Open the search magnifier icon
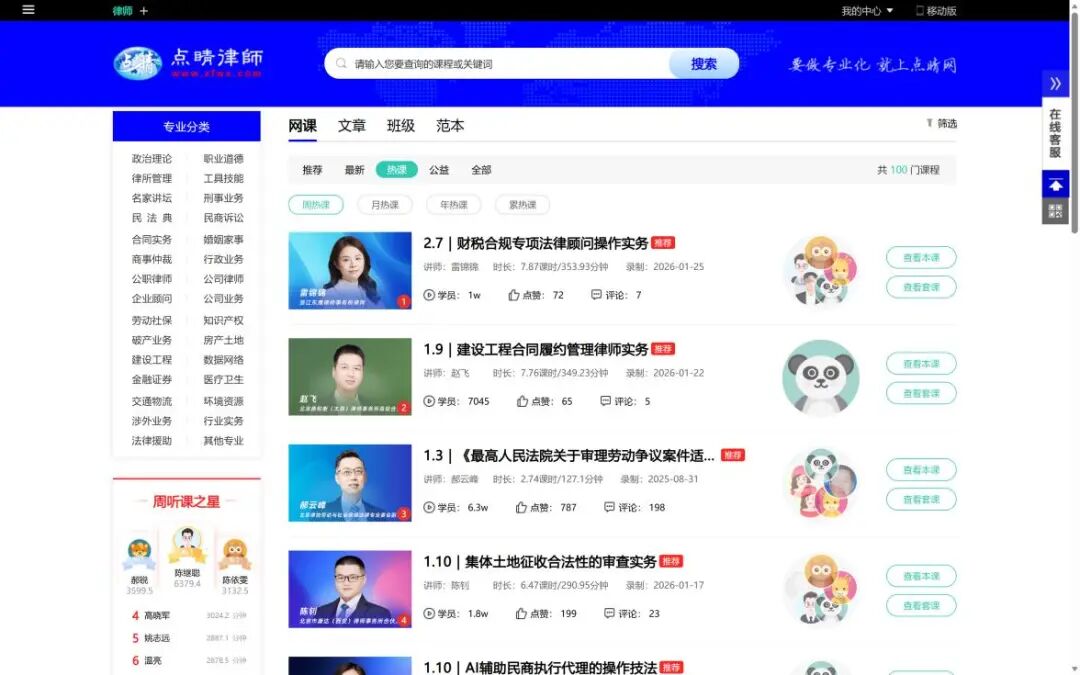This screenshot has width=1080, height=675. click(x=341, y=62)
